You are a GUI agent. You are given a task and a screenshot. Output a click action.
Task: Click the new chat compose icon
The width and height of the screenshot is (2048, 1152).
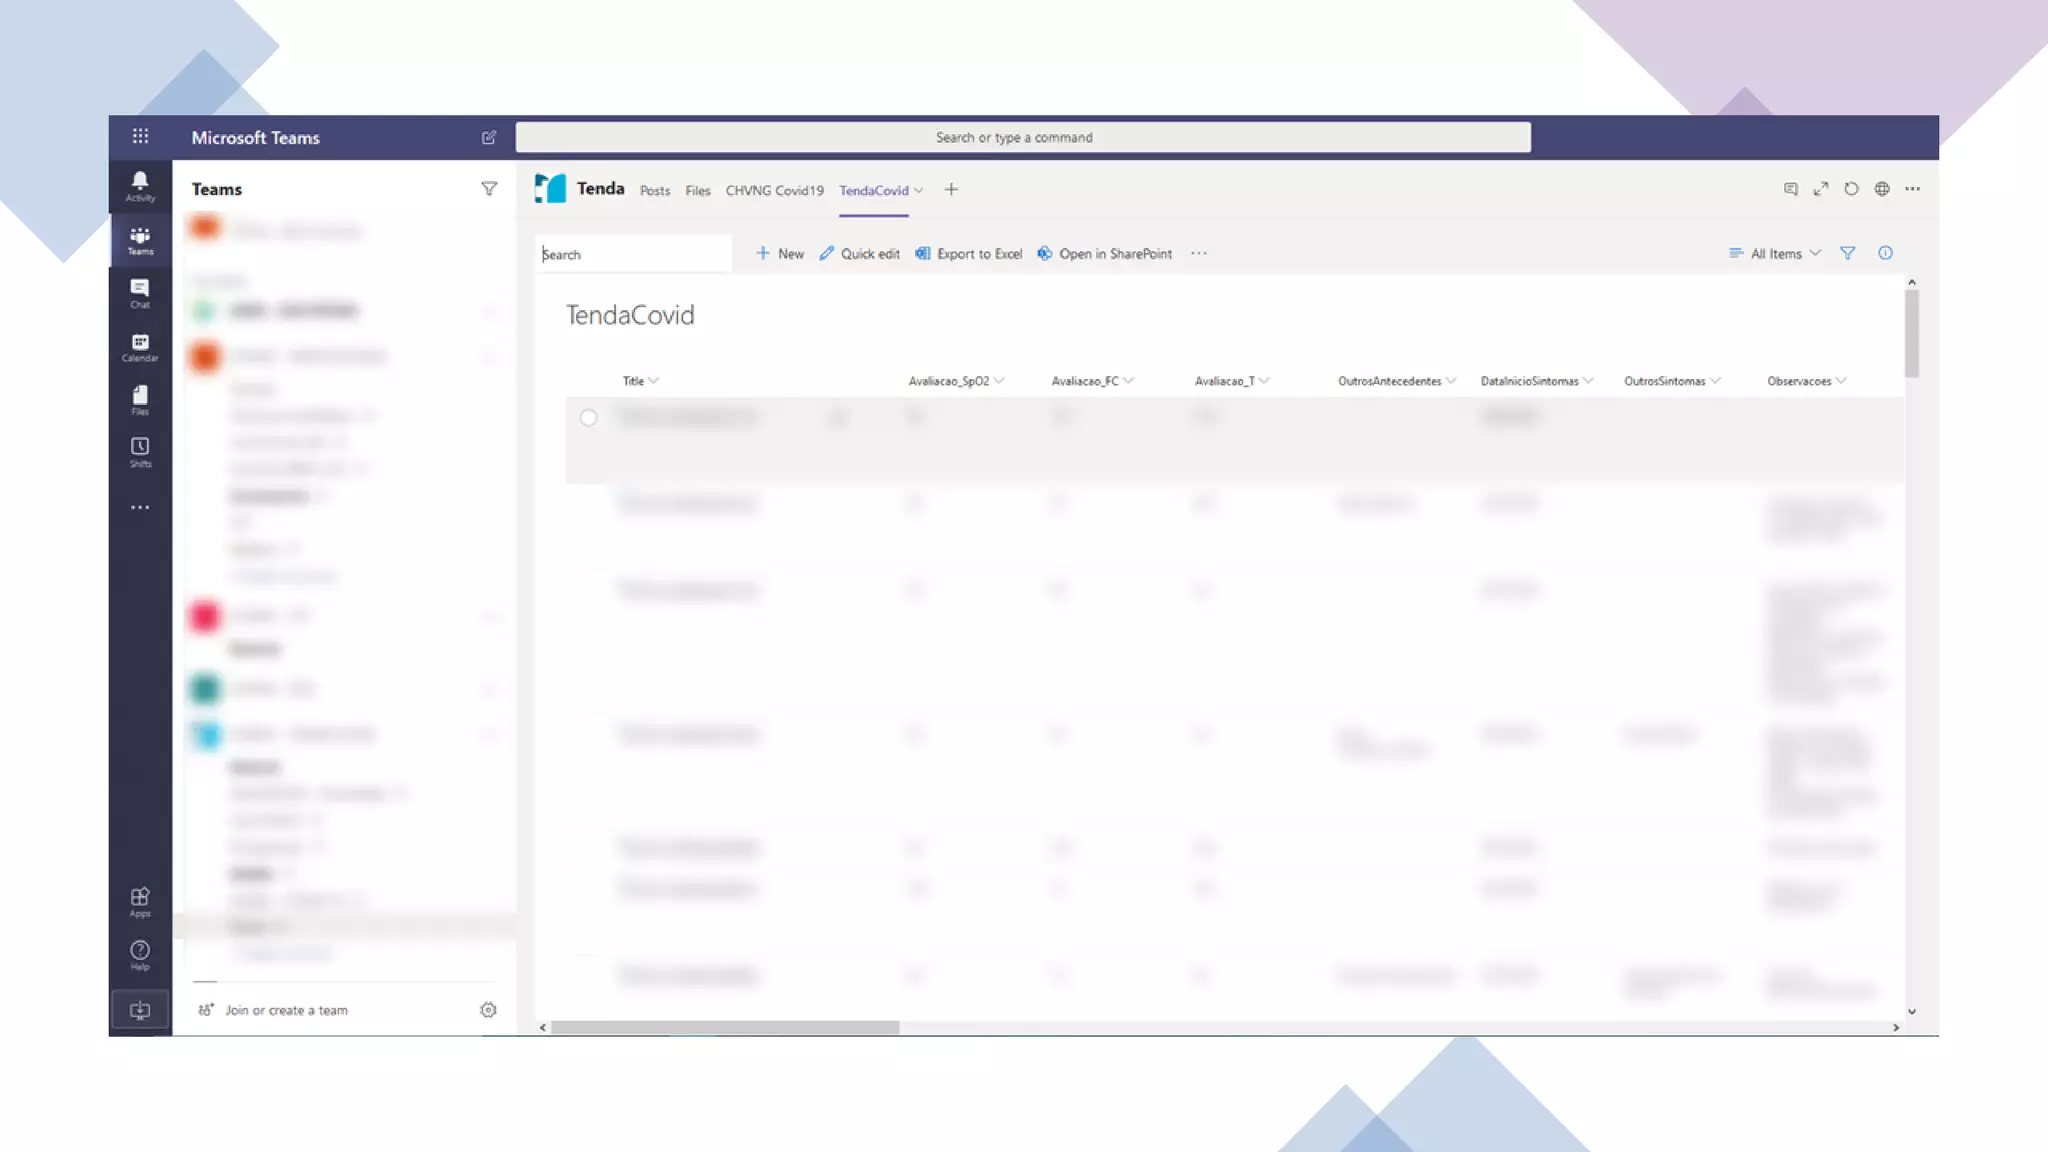click(x=488, y=138)
